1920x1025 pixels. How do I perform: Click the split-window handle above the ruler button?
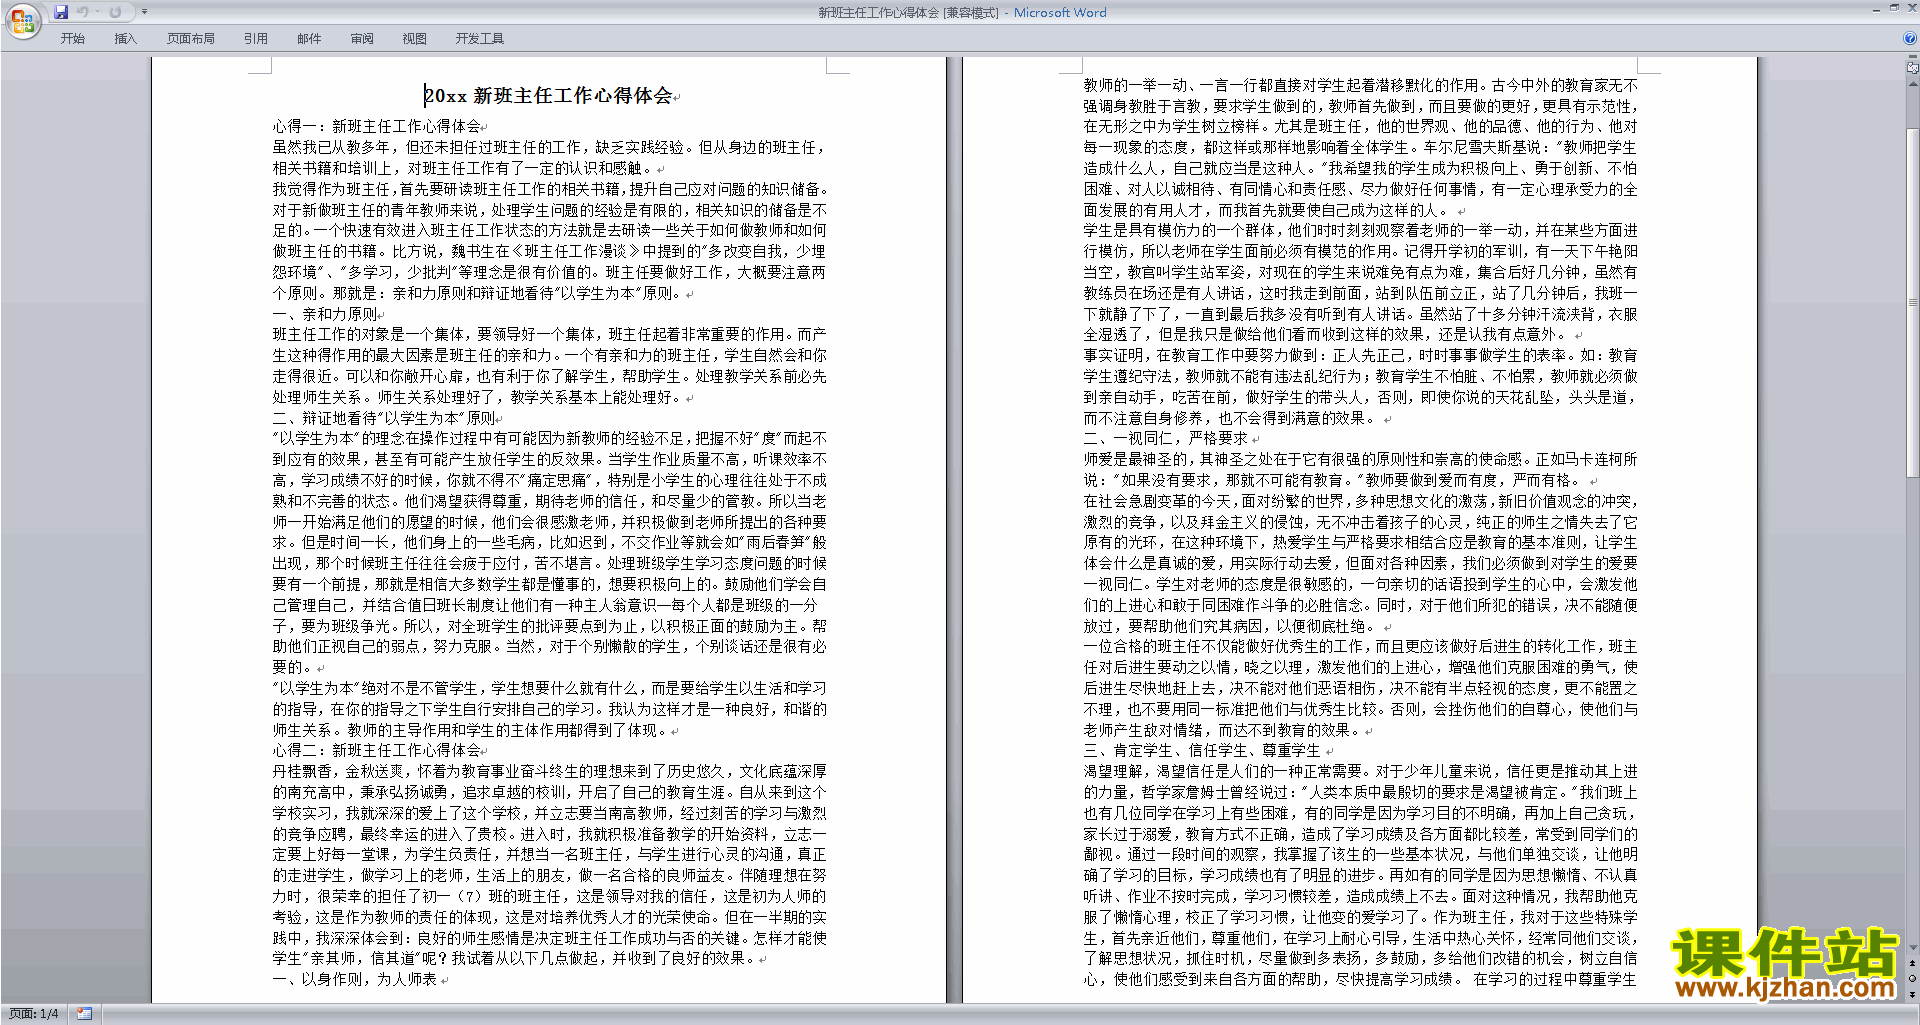coord(1913,58)
